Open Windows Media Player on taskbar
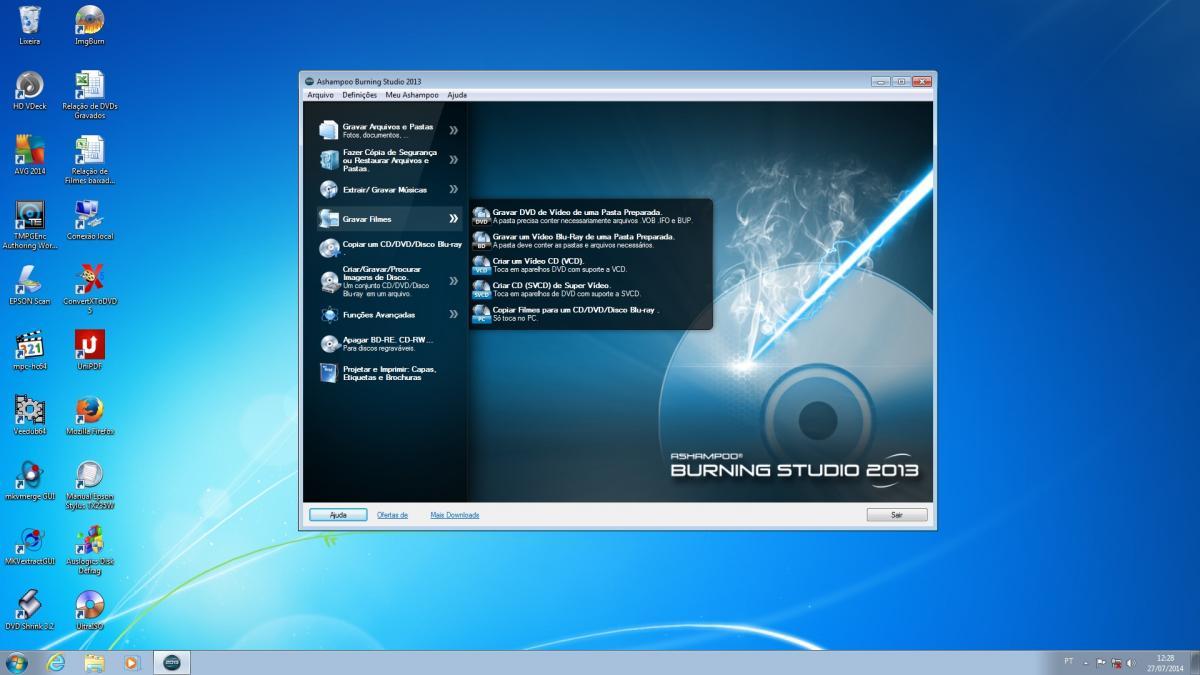The image size is (1200, 675). [131, 662]
